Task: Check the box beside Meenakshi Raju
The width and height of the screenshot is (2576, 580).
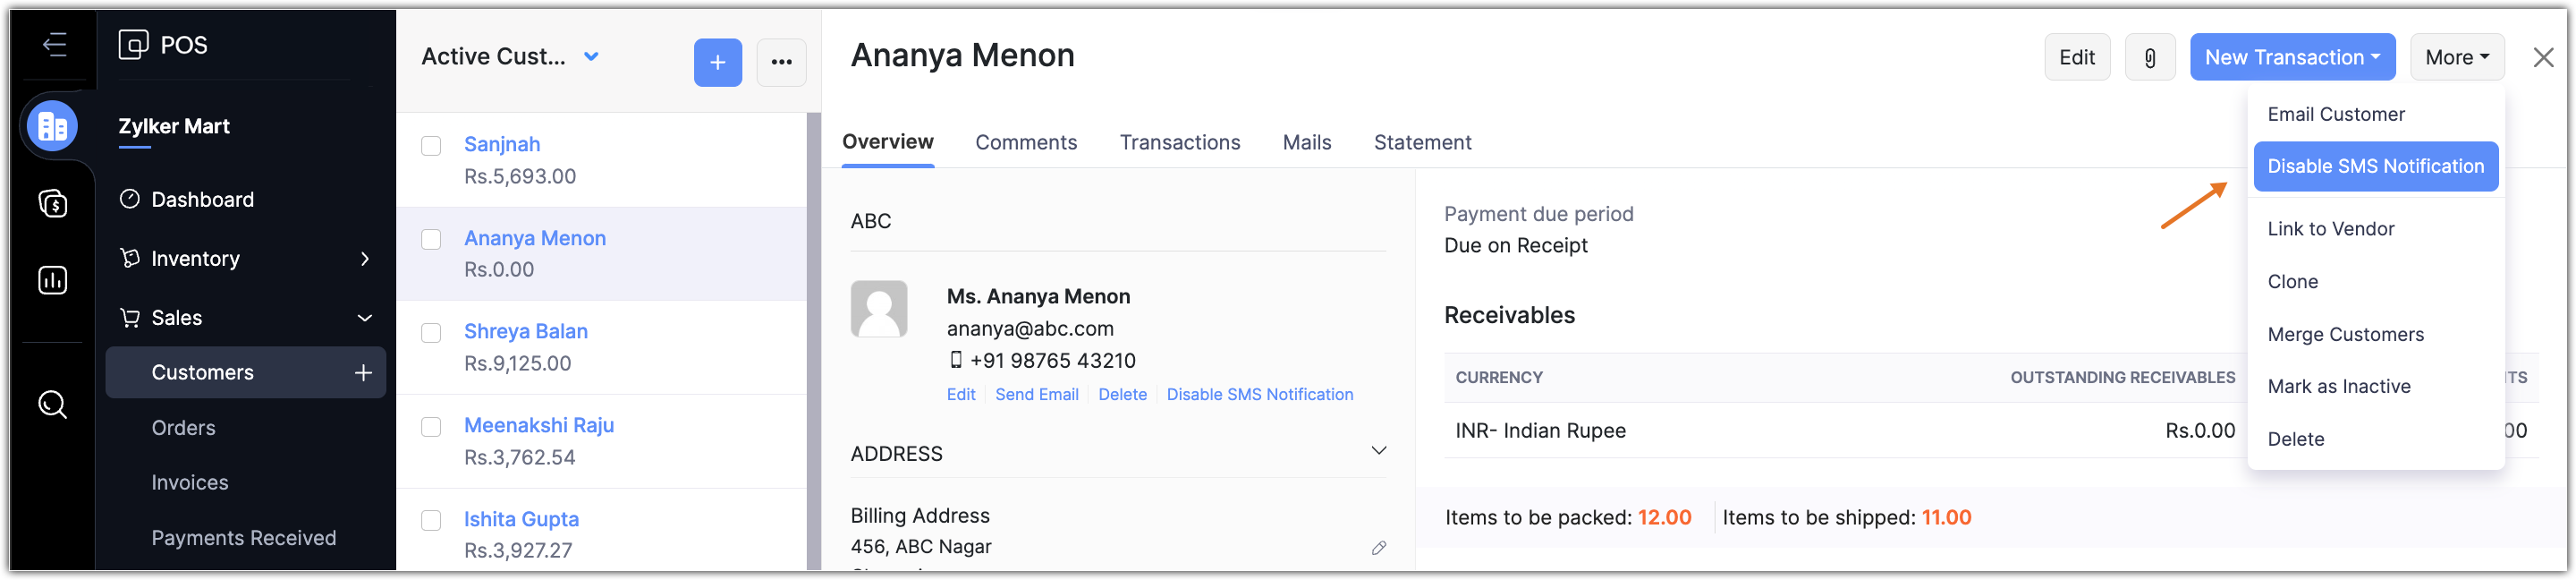Action: coord(431,427)
